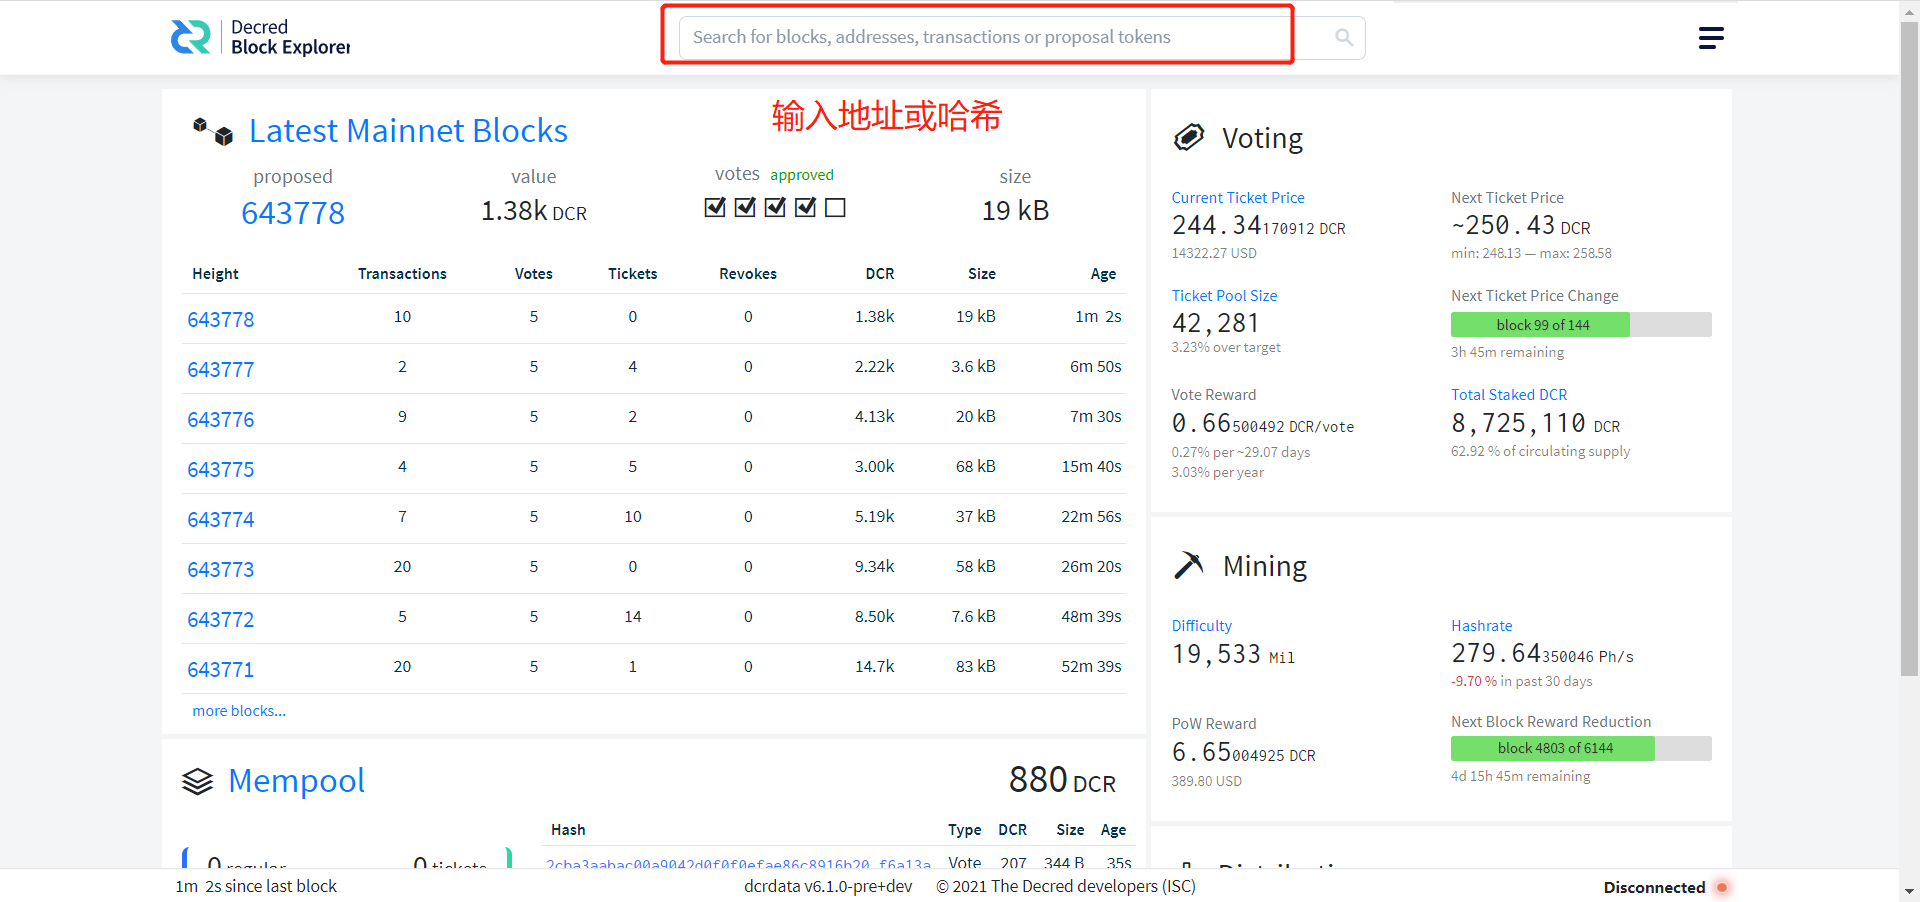Click the block 4803 of 6144 progress bar
This screenshot has width=1920, height=902.
point(1581,748)
